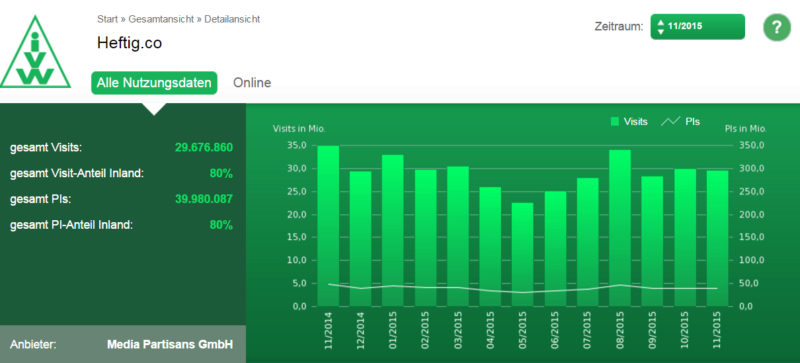Click the 08/2015 visits bar

click(619, 228)
